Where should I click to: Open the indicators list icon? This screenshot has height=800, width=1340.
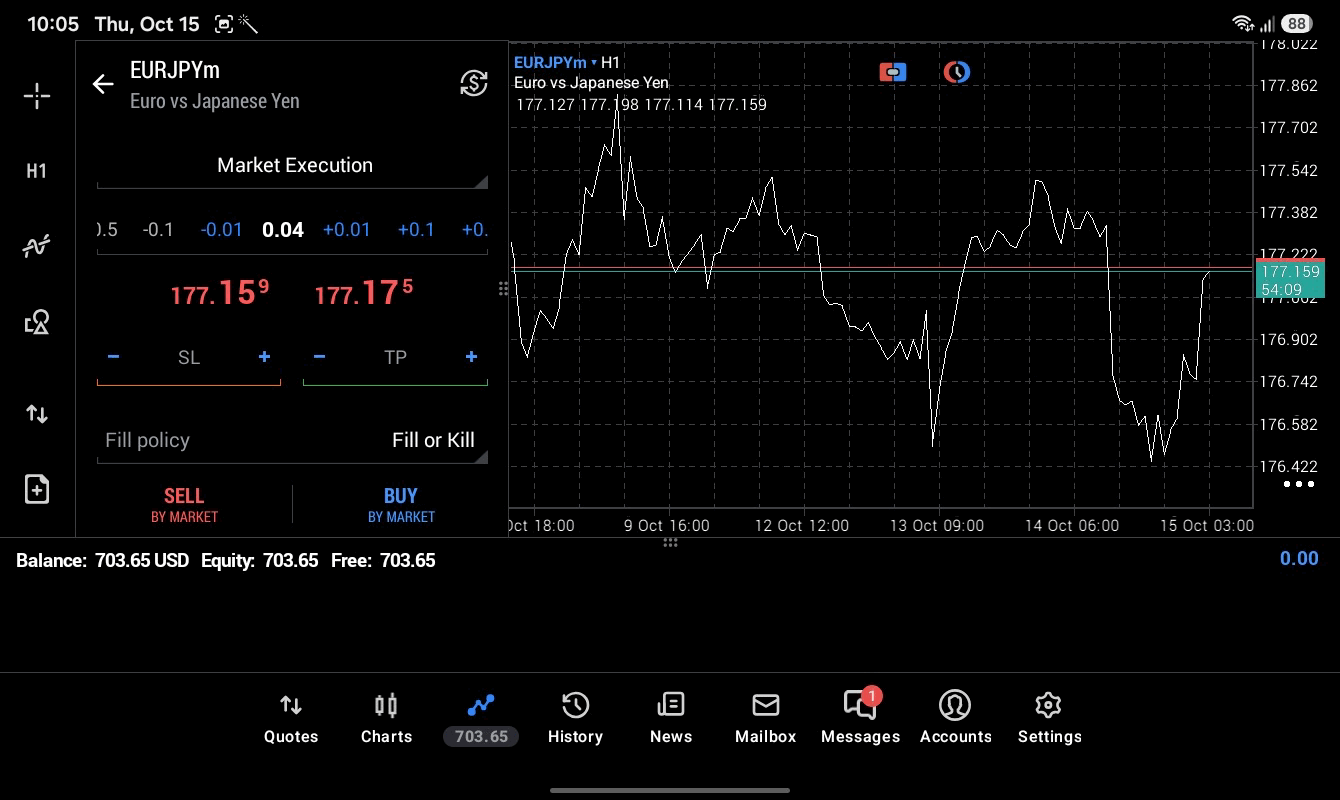37,246
